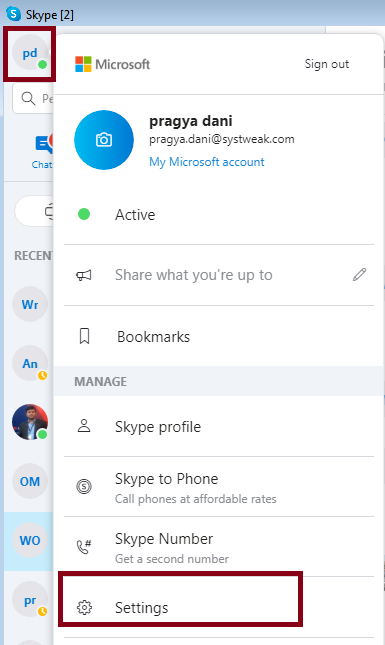The width and height of the screenshot is (385, 645).
Task: Click Share what you're up to field
Action: [x=194, y=275]
